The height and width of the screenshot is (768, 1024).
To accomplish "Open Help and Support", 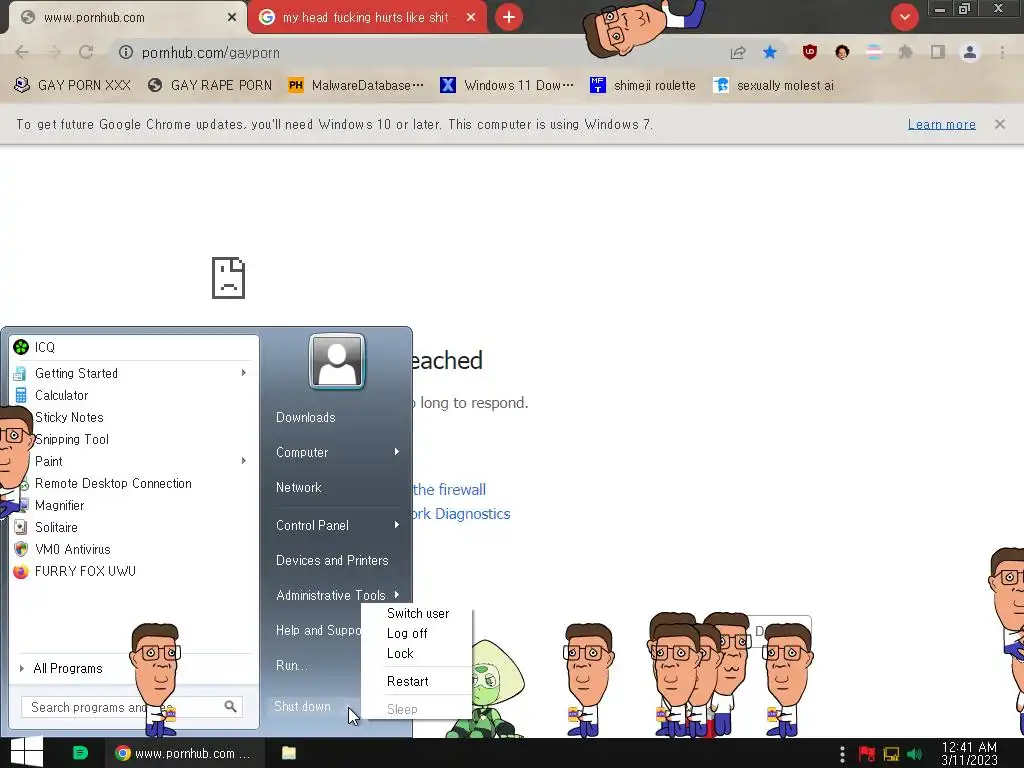I will click(x=318, y=630).
